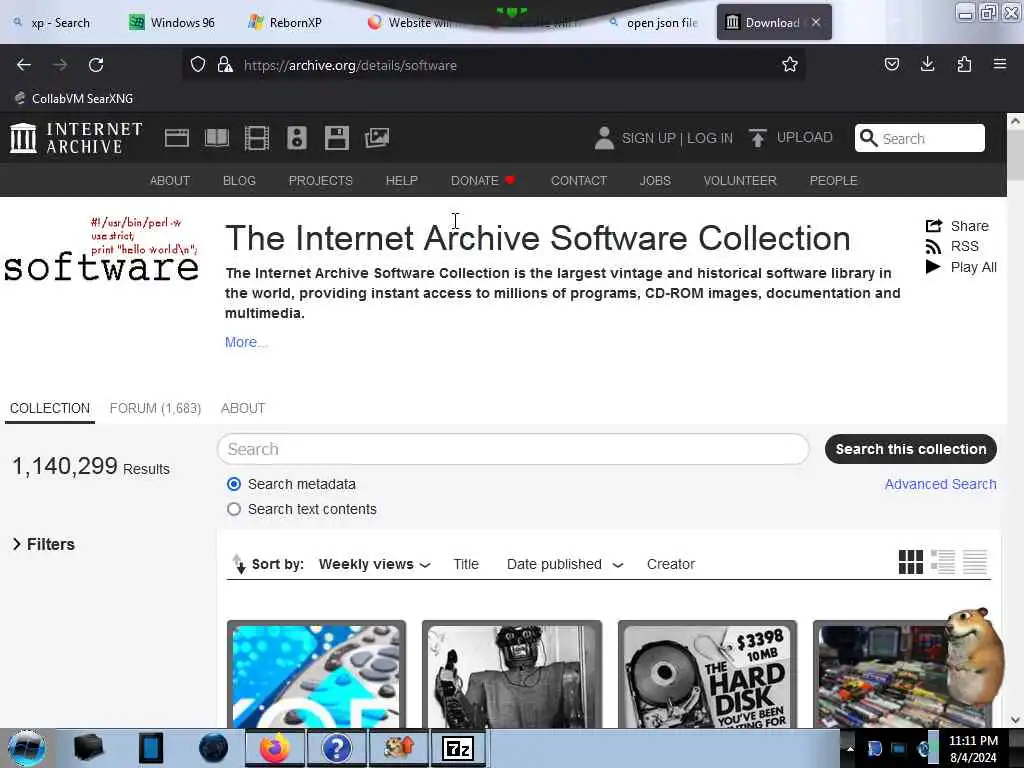Toggle sort direction arrows

(239, 564)
